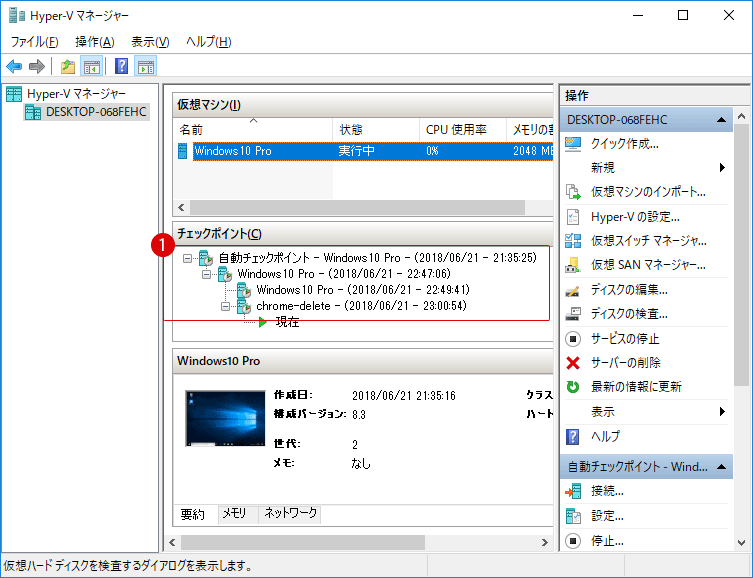Collapse the DESKTOP-068FEHC actions section
The width and height of the screenshot is (753, 578).
[721, 120]
